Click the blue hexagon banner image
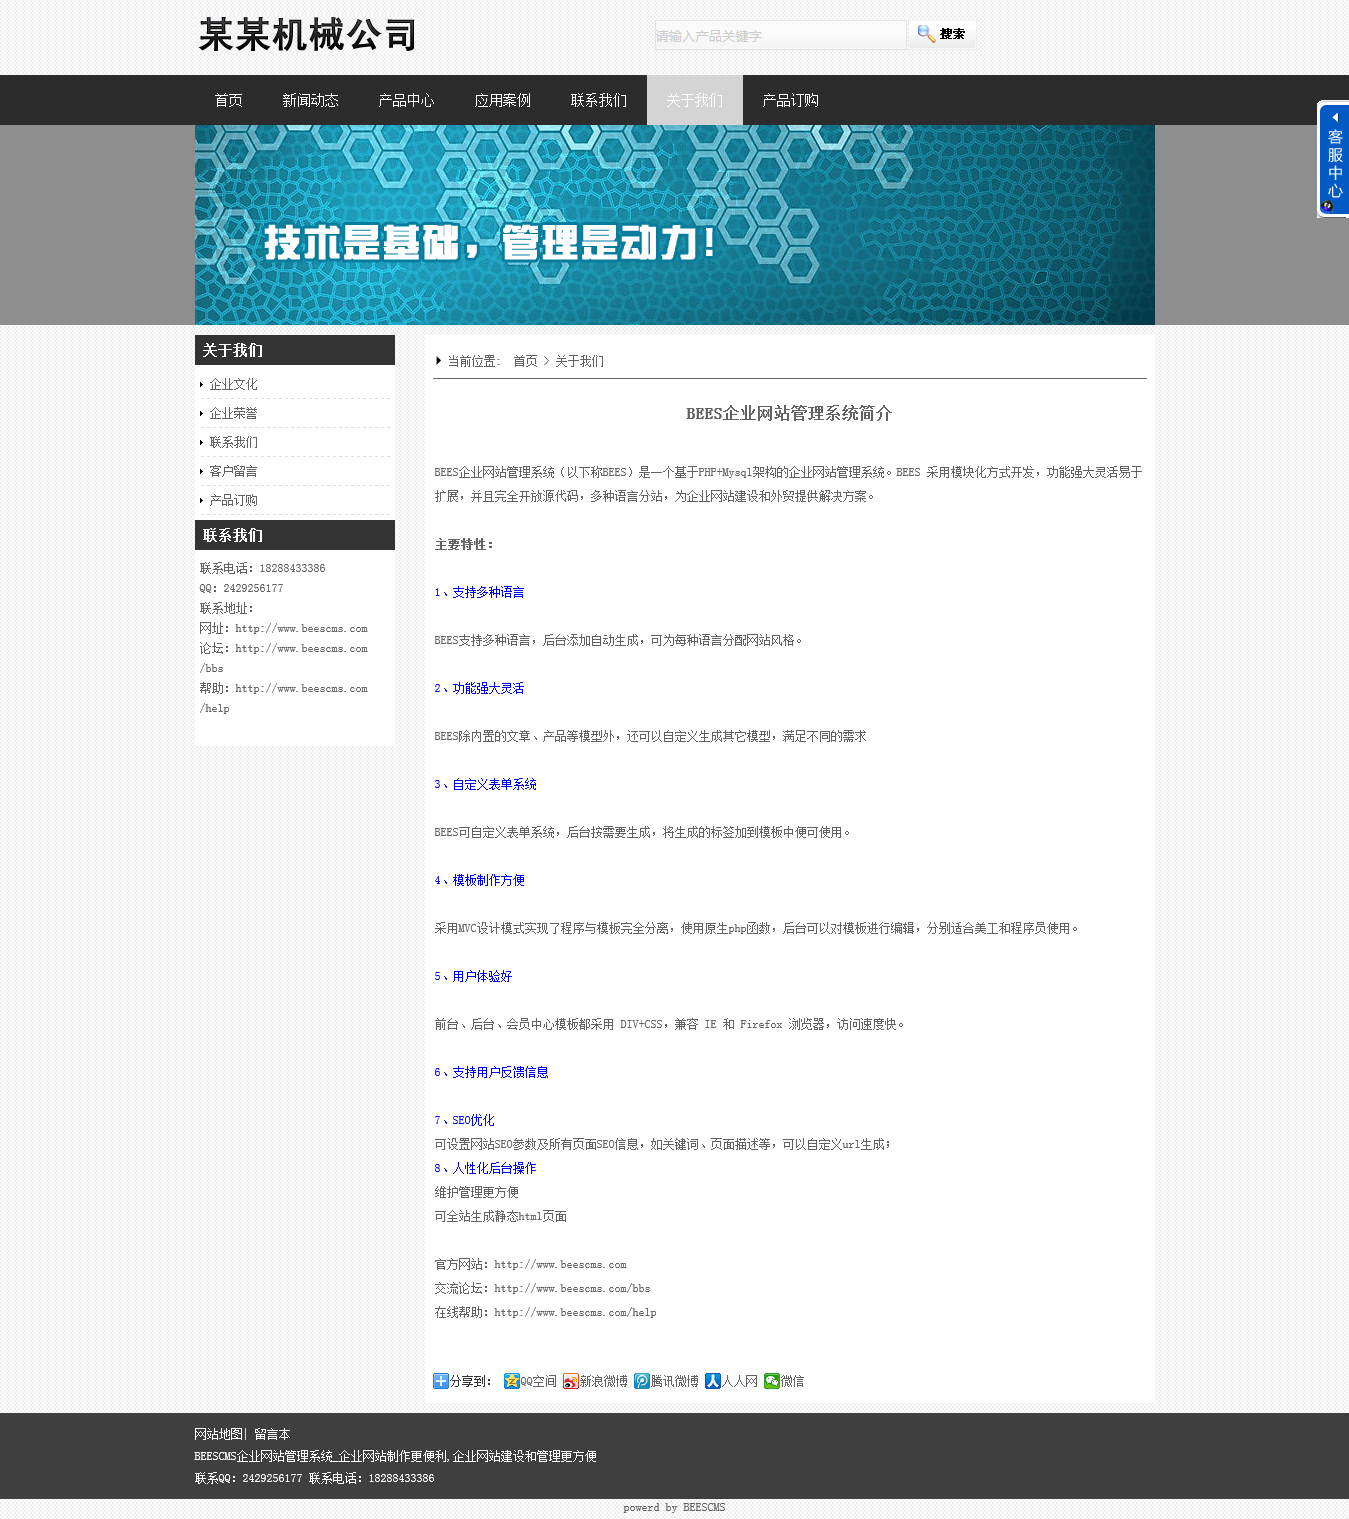1349x1519 pixels. tap(675, 225)
